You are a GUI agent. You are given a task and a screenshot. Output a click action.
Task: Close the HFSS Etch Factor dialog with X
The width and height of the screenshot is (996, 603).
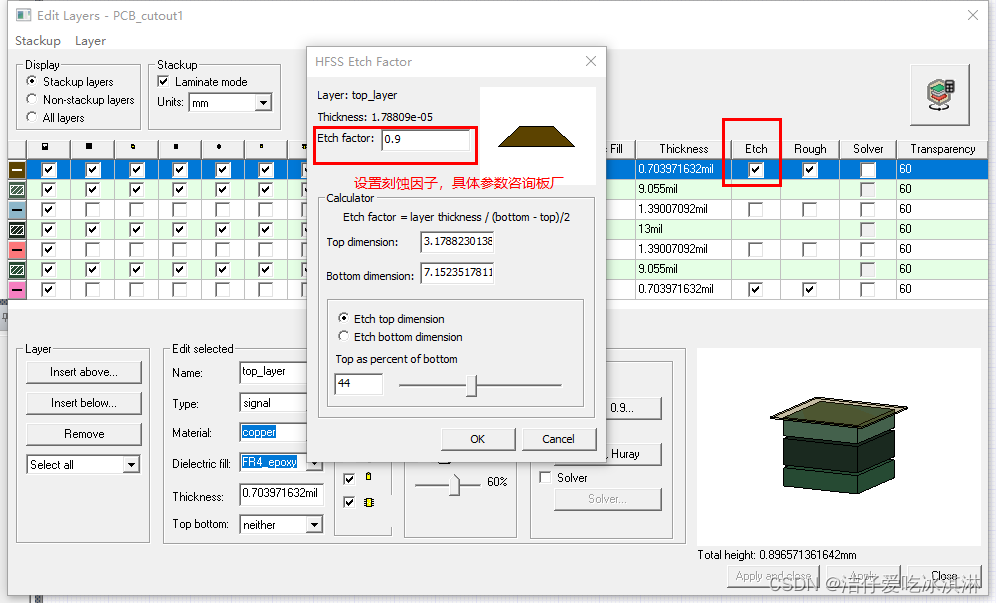pyautogui.click(x=591, y=61)
